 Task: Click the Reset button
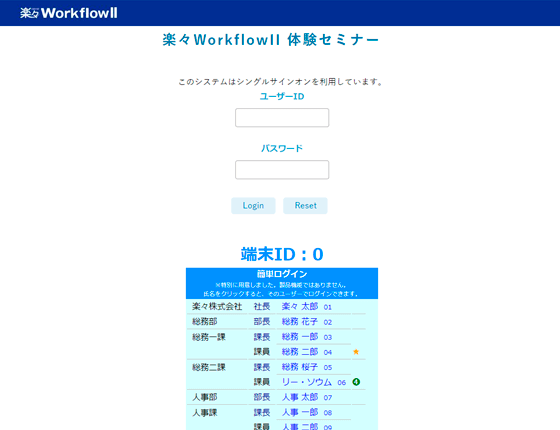(305, 206)
